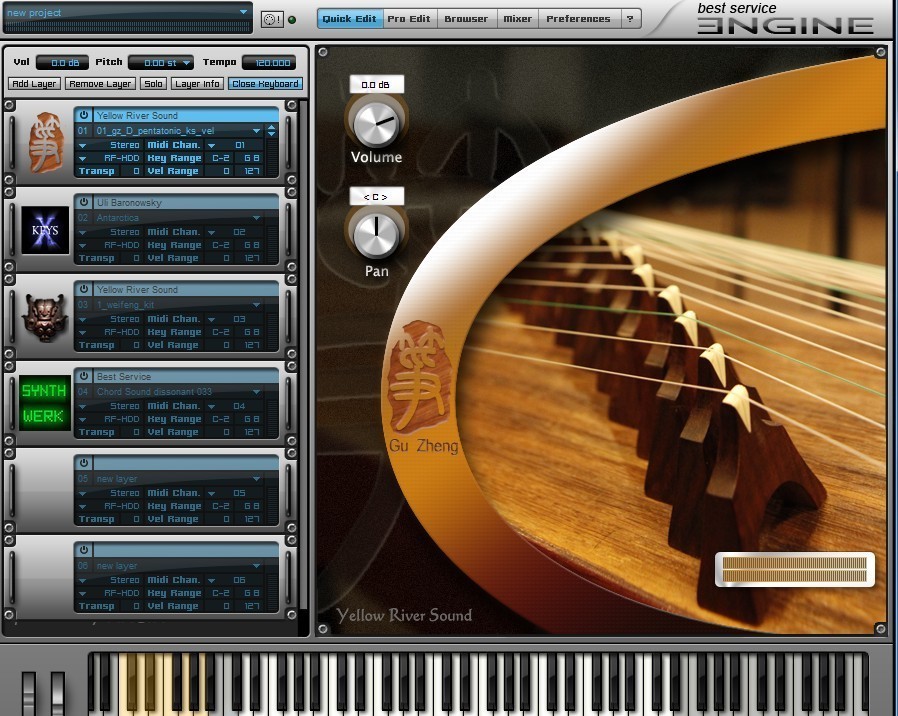Toggle power for the Uli Baronowsky layer
Image resolution: width=898 pixels, height=716 pixels.
[84, 203]
